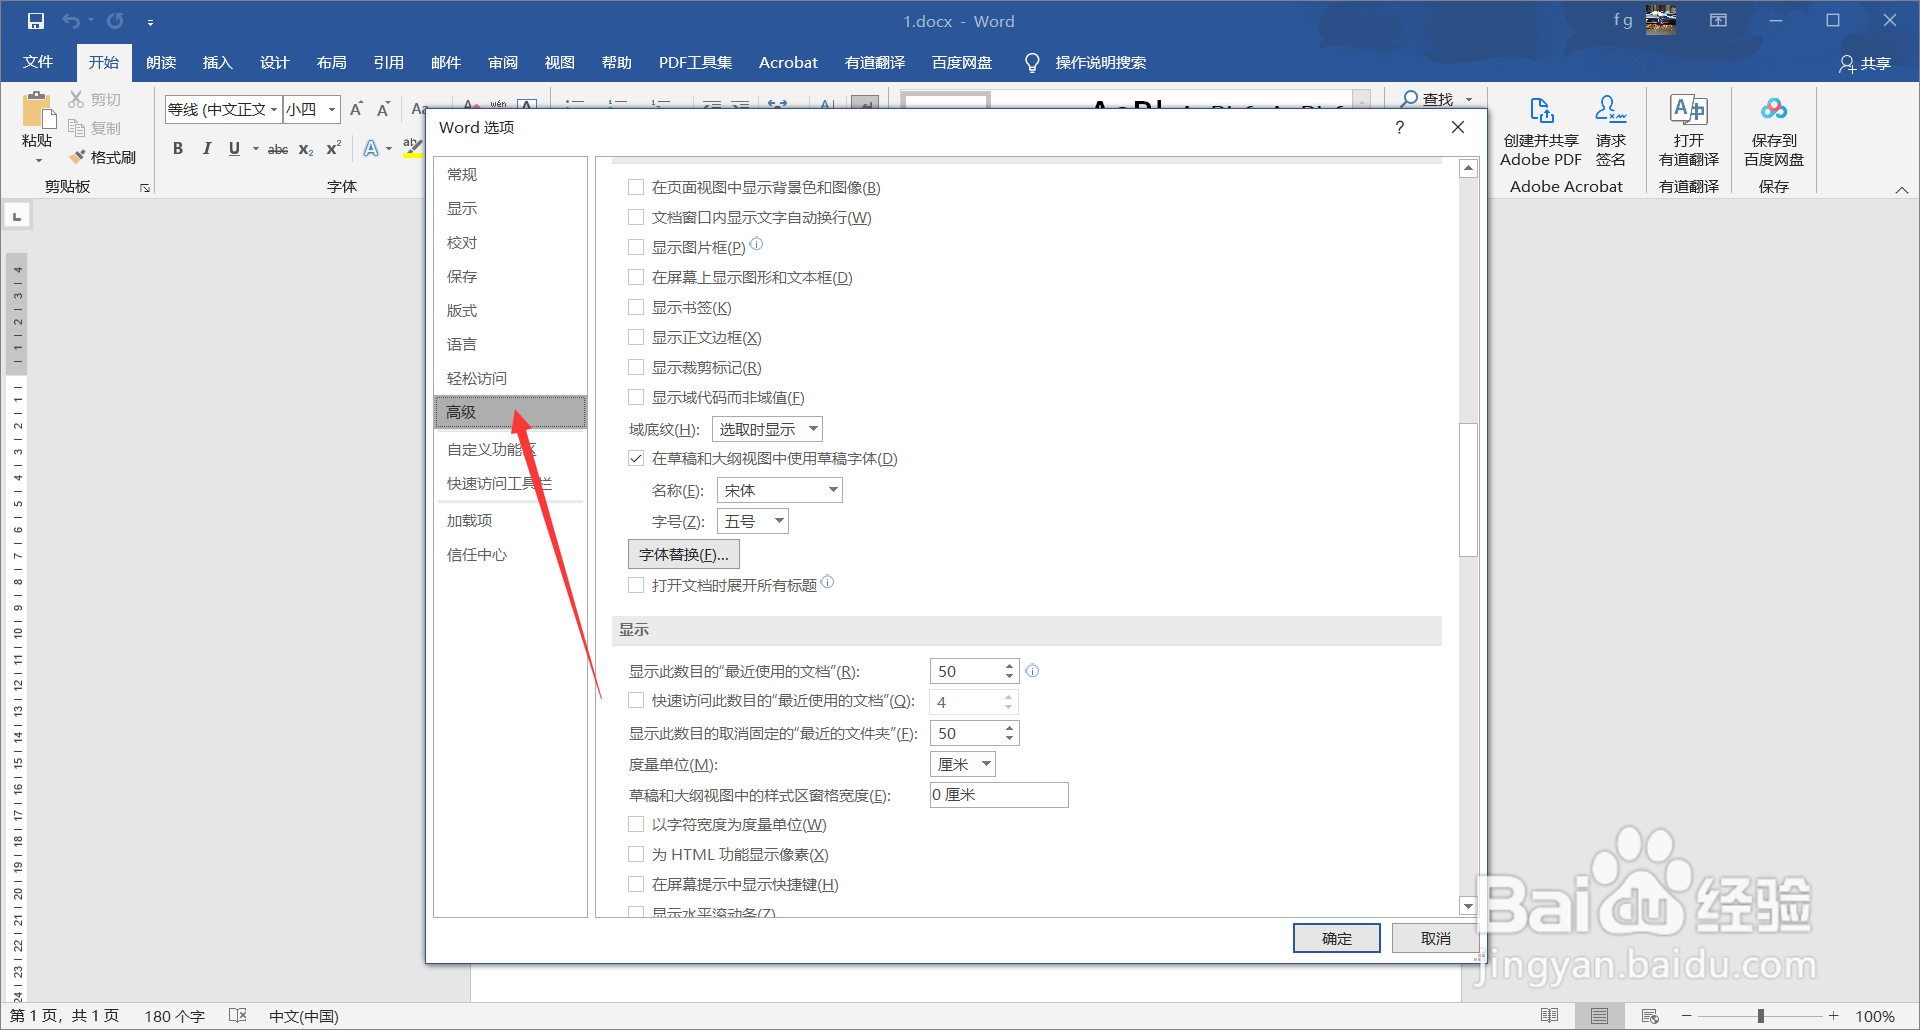1920x1030 pixels.
Task: Save the document via title bar icon
Action: 36,21
